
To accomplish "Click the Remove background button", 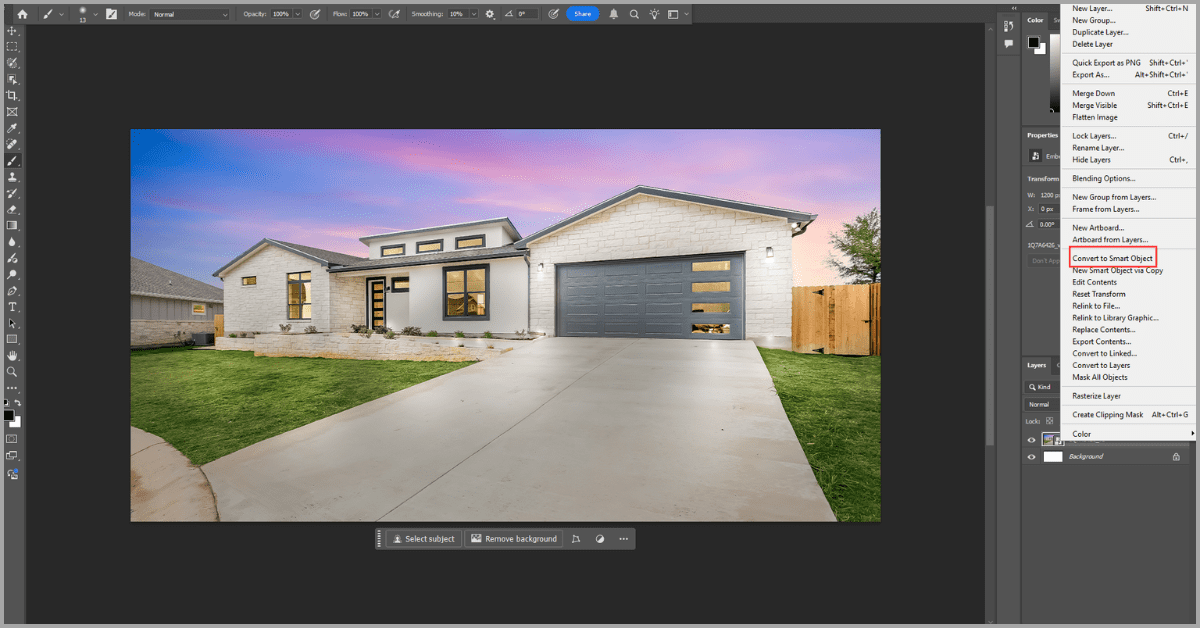I will click(513, 538).
